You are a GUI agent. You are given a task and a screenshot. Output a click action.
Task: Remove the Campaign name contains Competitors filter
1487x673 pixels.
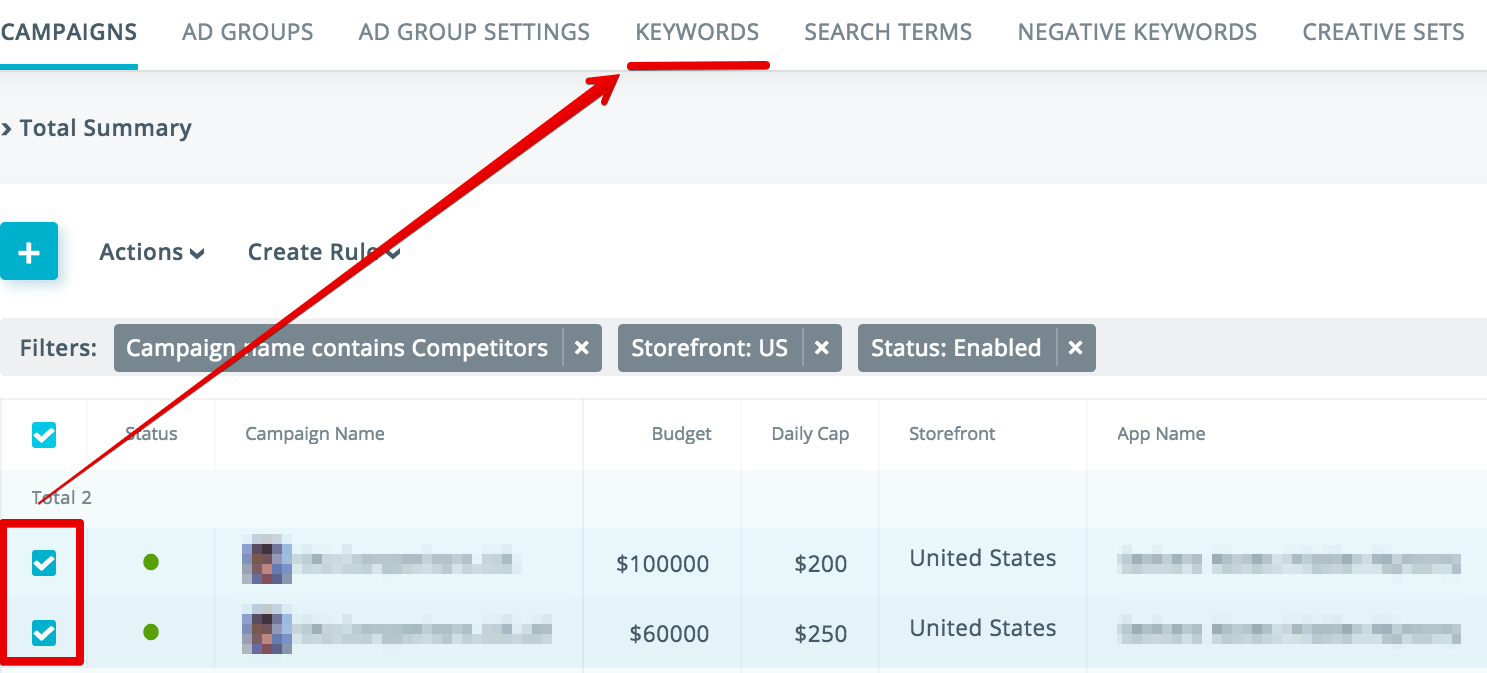click(x=582, y=348)
